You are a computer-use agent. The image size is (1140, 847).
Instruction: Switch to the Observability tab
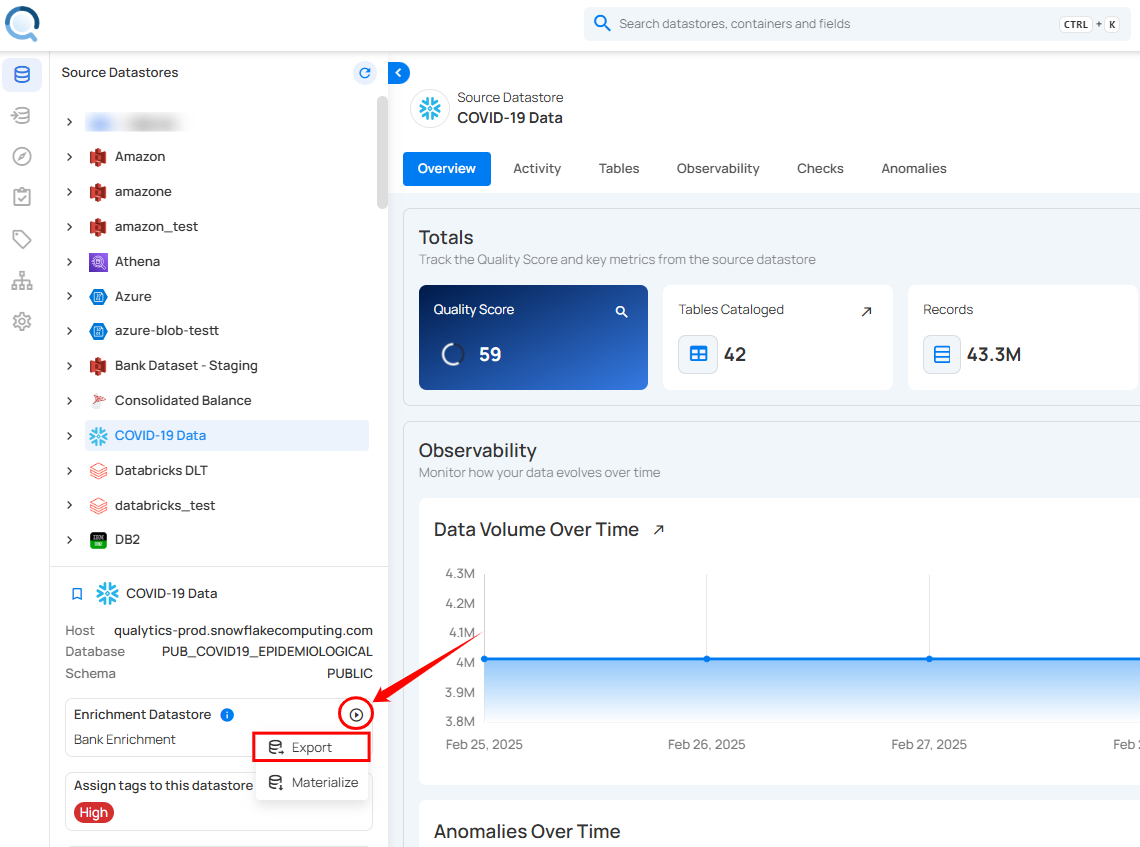point(718,169)
